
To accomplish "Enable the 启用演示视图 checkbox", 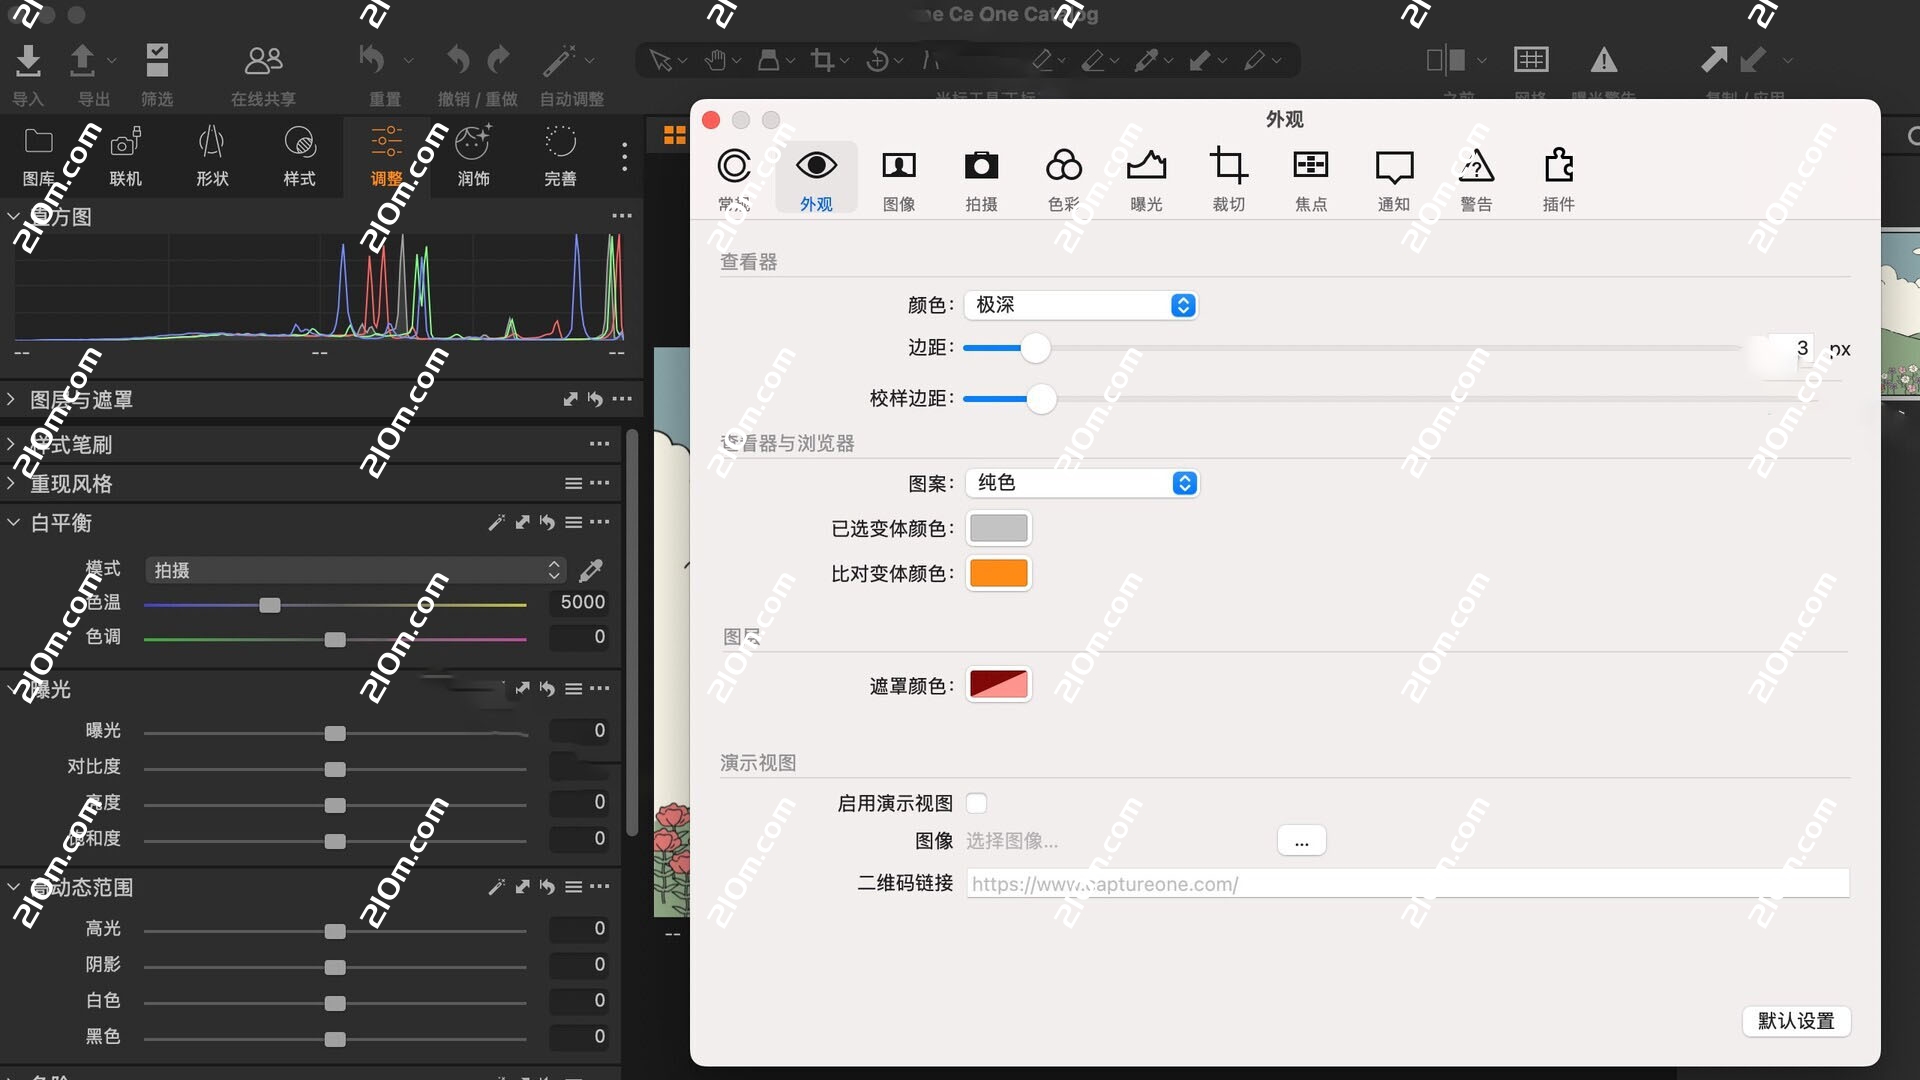I will click(x=977, y=802).
